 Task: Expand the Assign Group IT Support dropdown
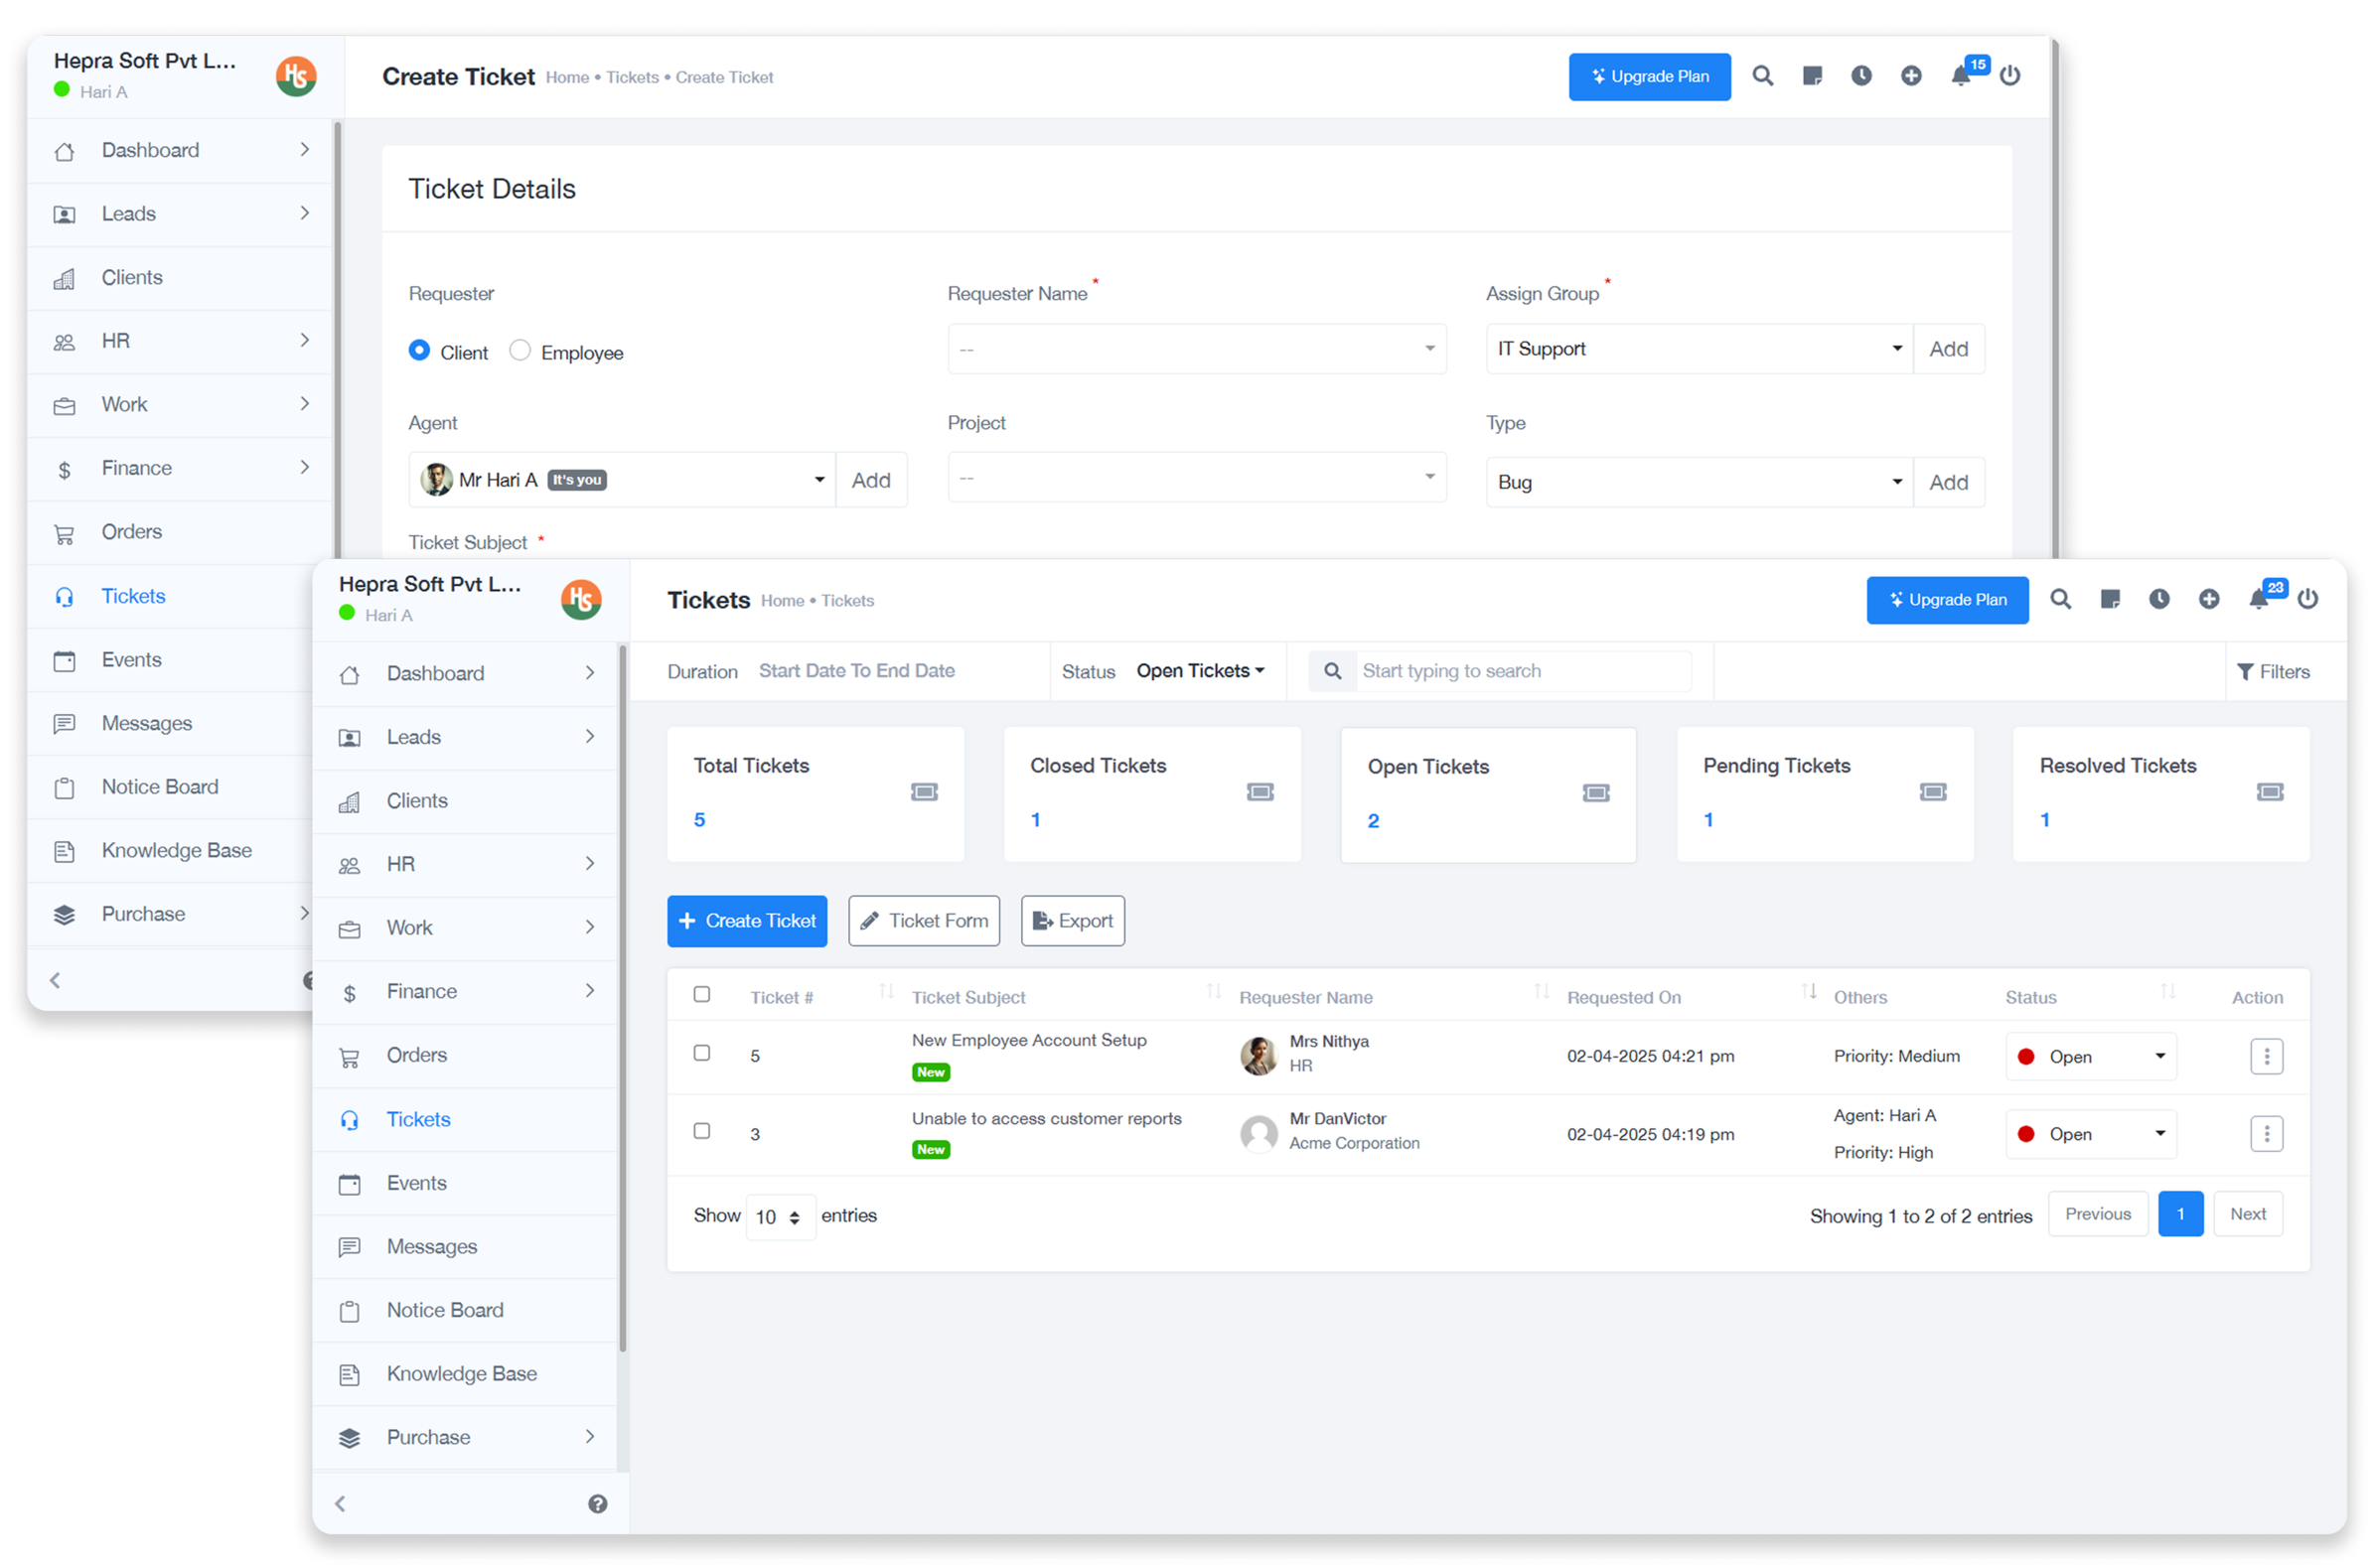(1699, 349)
